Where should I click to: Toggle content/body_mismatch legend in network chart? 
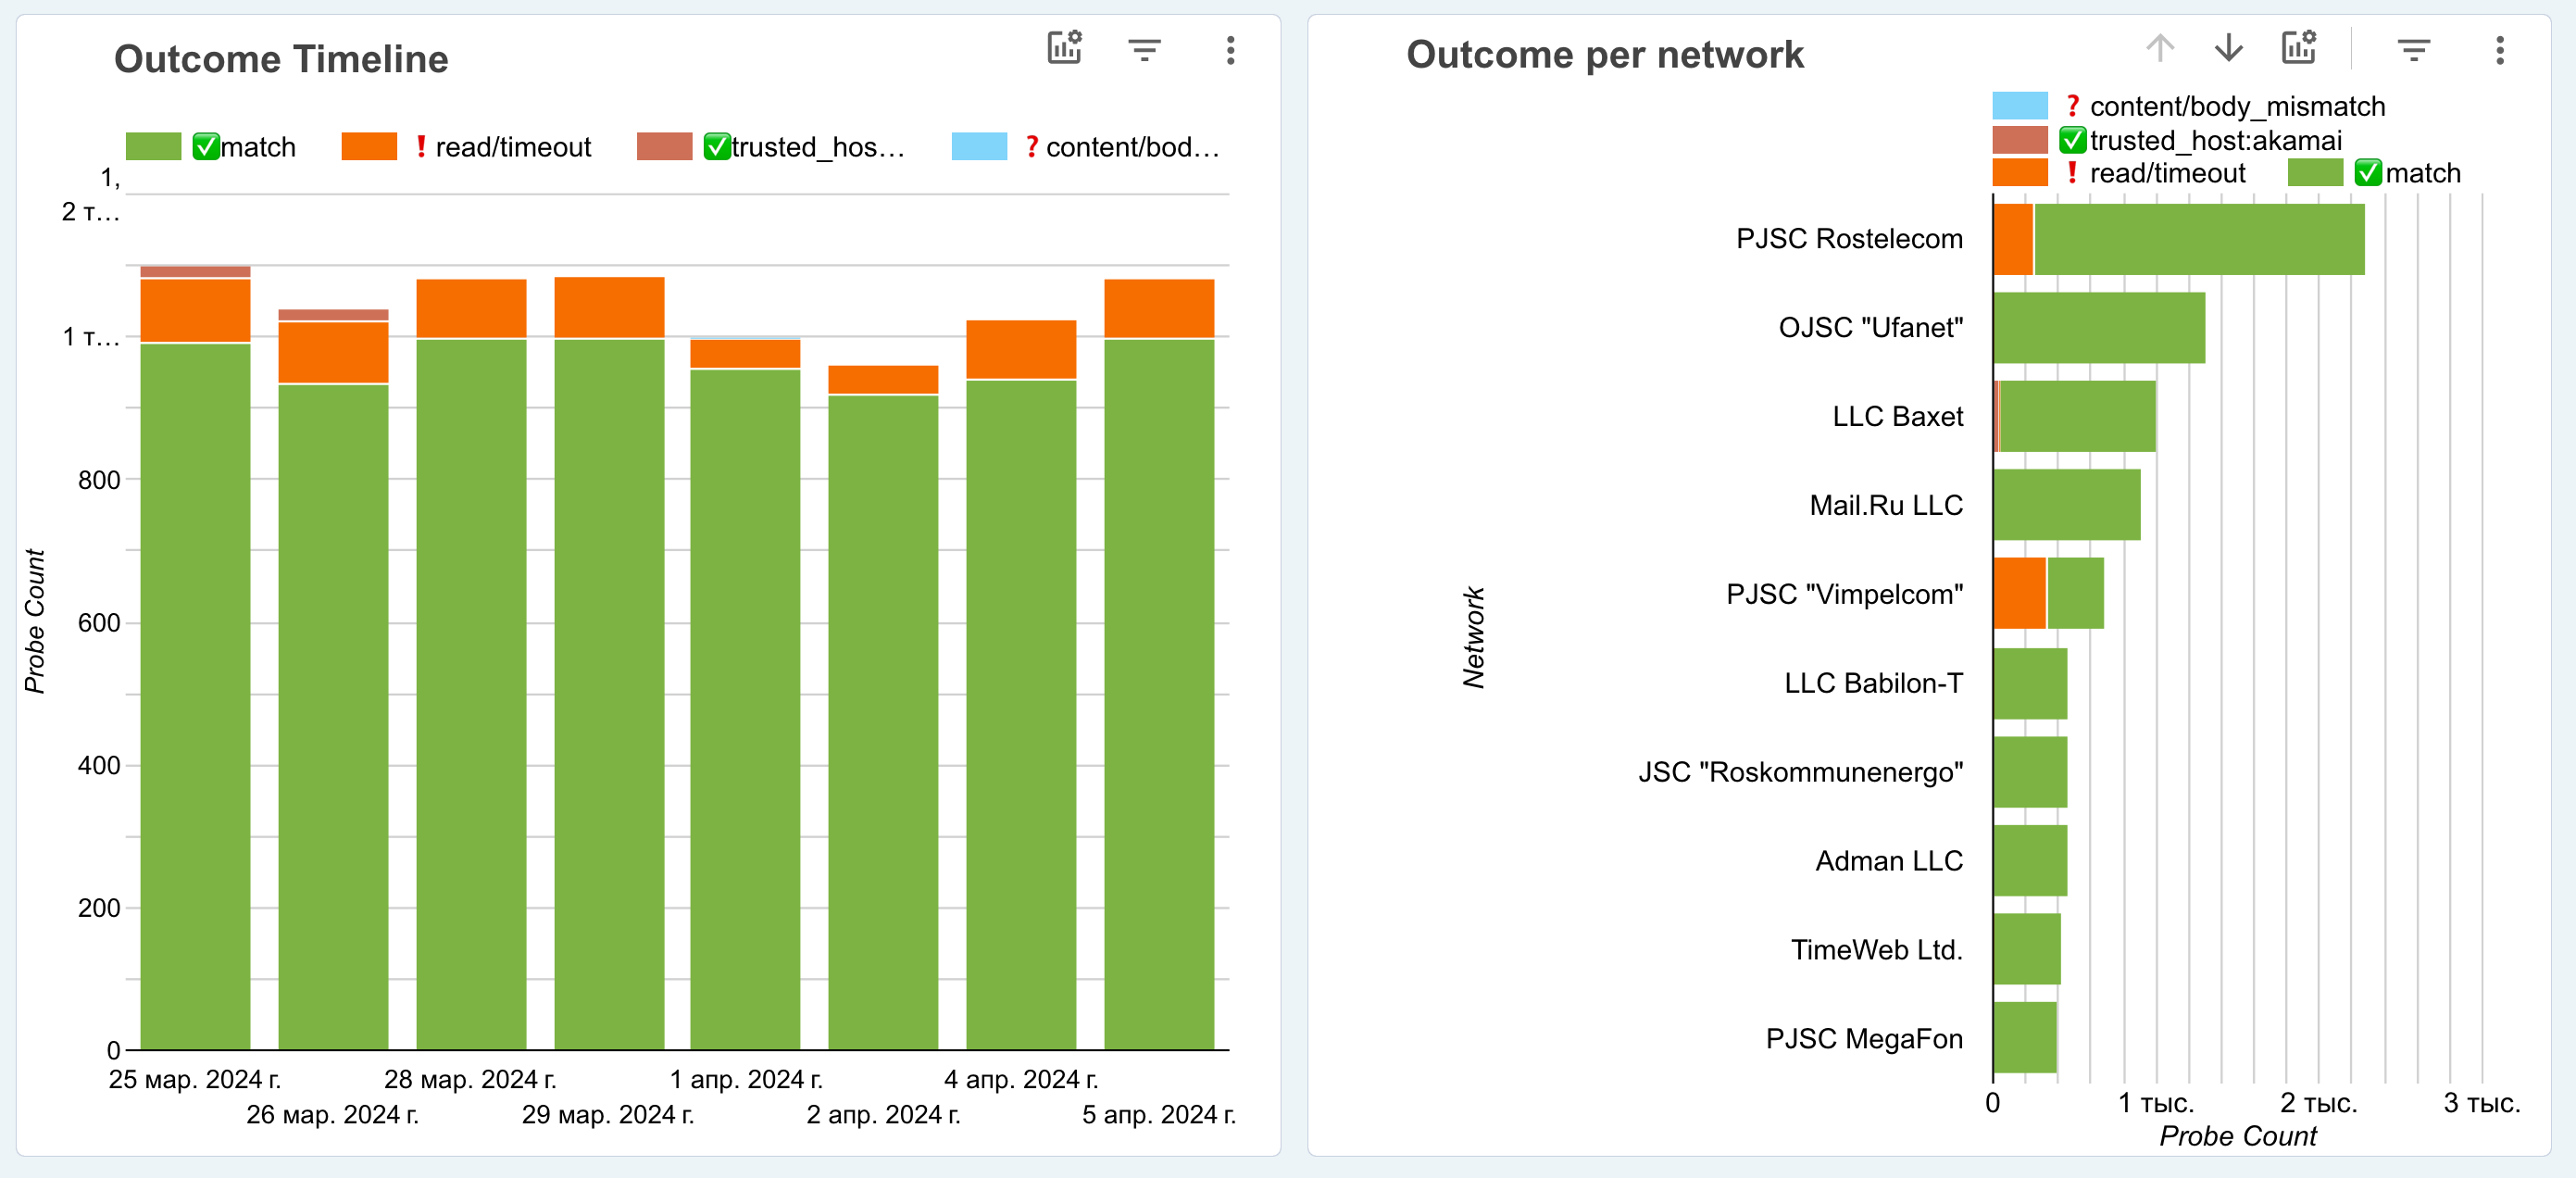(x=2236, y=106)
